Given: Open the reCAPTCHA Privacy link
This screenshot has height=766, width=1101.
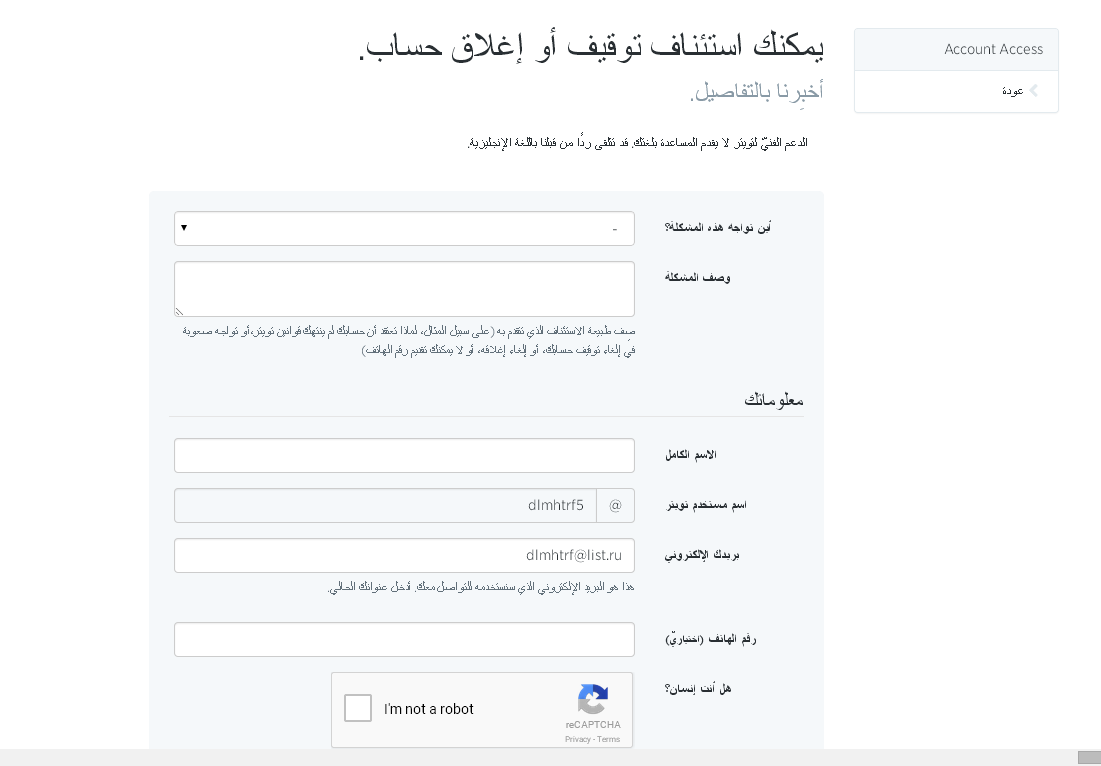Looking at the screenshot, I should click(577, 739).
